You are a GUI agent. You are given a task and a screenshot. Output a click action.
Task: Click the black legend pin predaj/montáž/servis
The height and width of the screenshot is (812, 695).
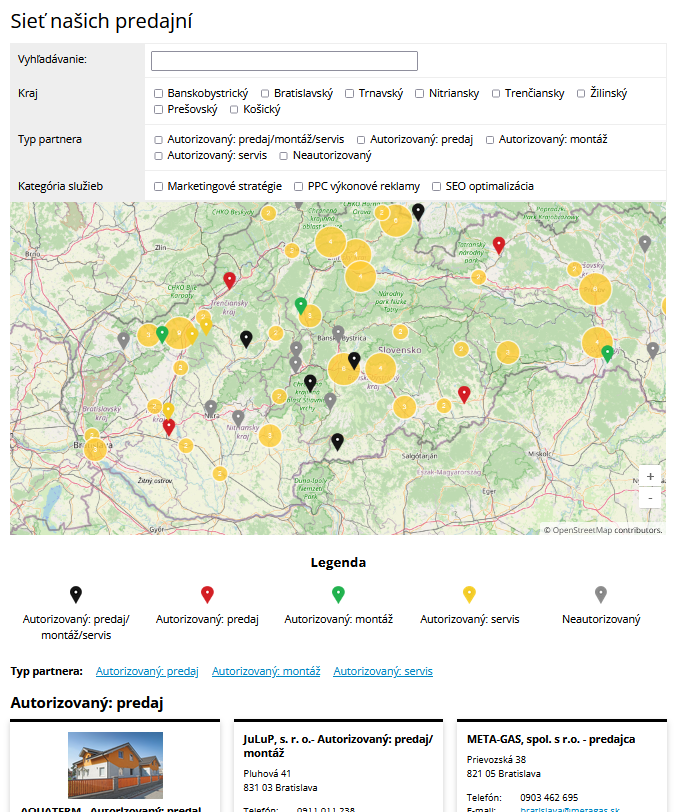pos(76,594)
